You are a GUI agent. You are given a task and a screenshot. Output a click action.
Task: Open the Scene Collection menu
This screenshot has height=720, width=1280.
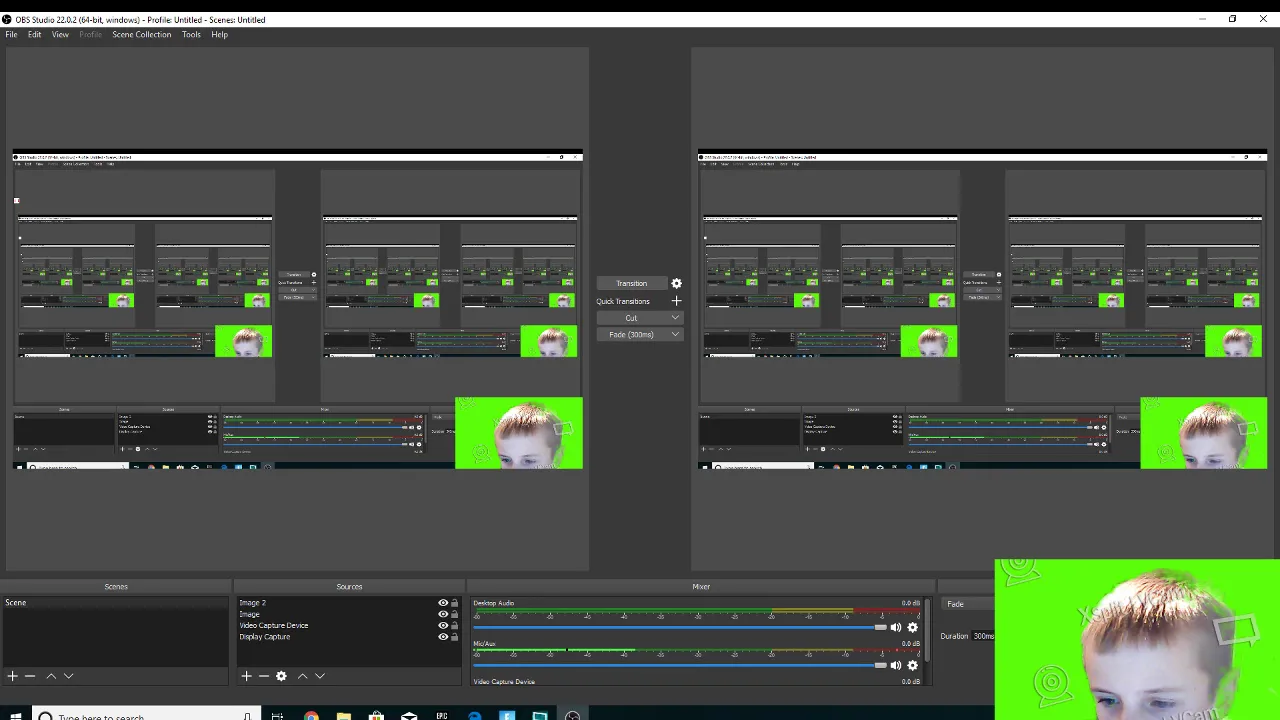pos(142,35)
